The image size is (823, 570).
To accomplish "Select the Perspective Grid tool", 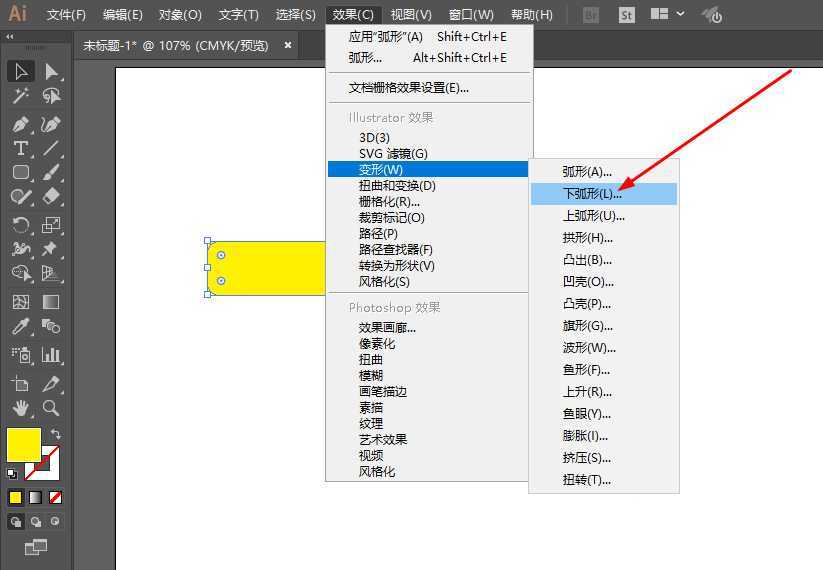I will pyautogui.click(x=51, y=273).
